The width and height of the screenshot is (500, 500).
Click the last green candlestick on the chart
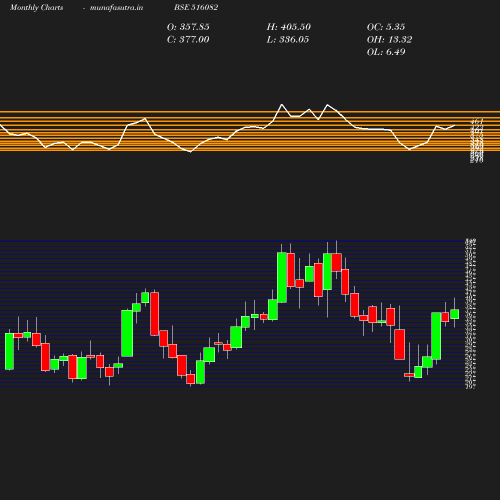point(455,314)
